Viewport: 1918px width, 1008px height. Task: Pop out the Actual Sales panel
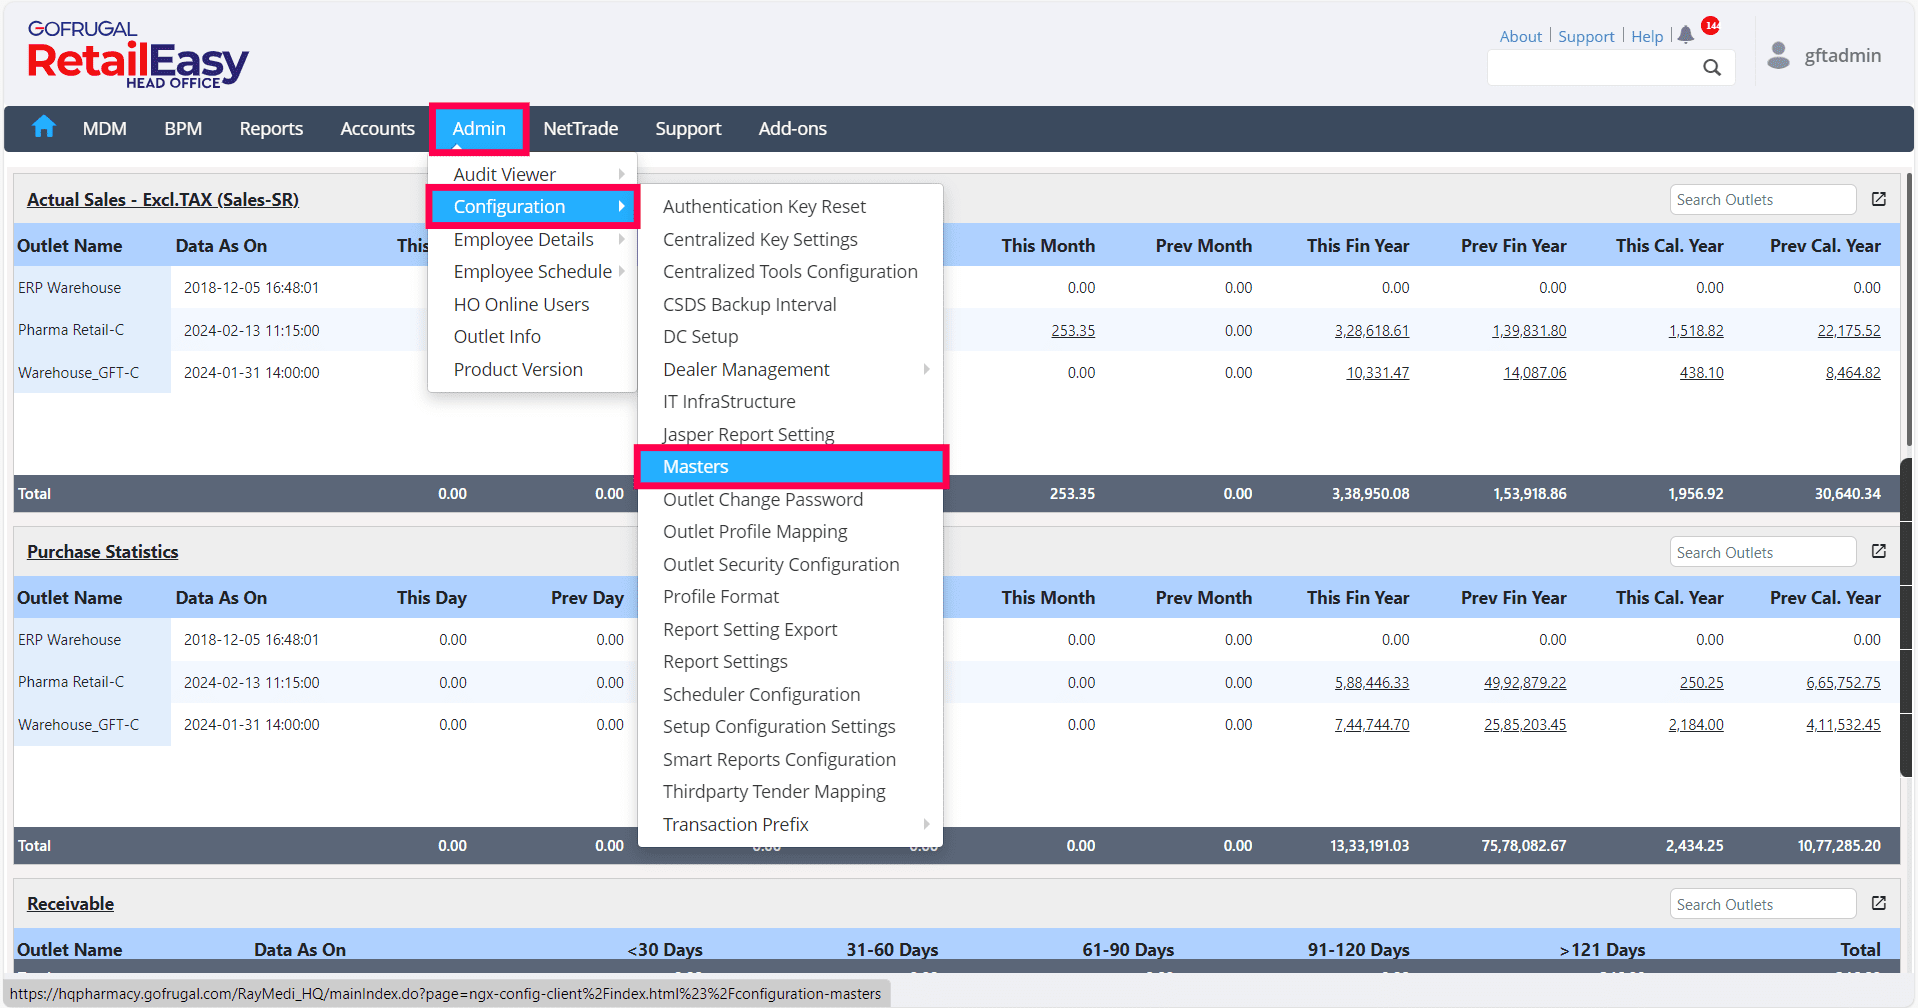click(x=1879, y=199)
